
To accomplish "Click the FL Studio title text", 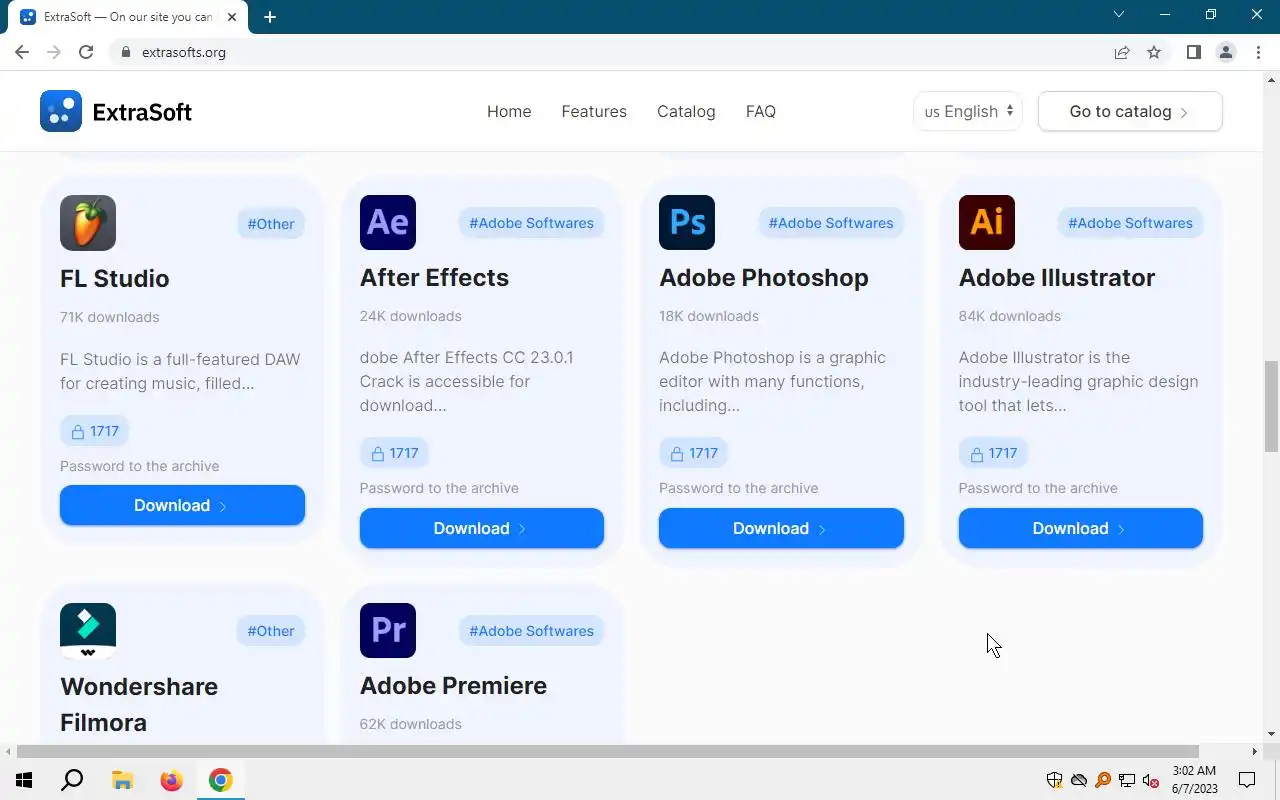I will (115, 278).
